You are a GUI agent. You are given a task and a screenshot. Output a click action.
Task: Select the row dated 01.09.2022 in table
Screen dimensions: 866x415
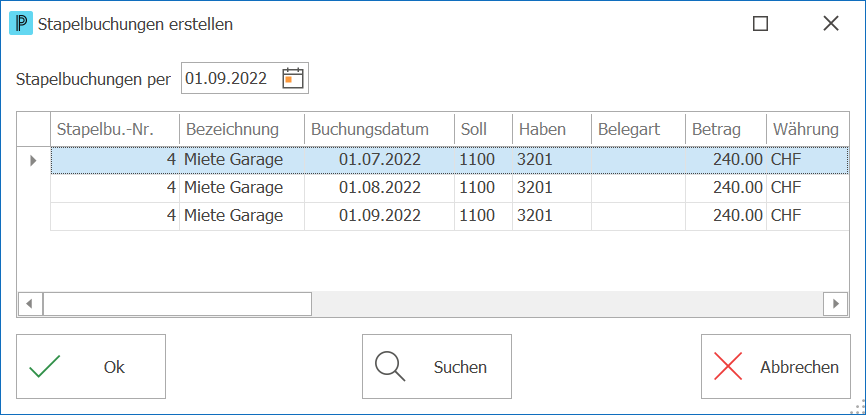tap(450, 216)
